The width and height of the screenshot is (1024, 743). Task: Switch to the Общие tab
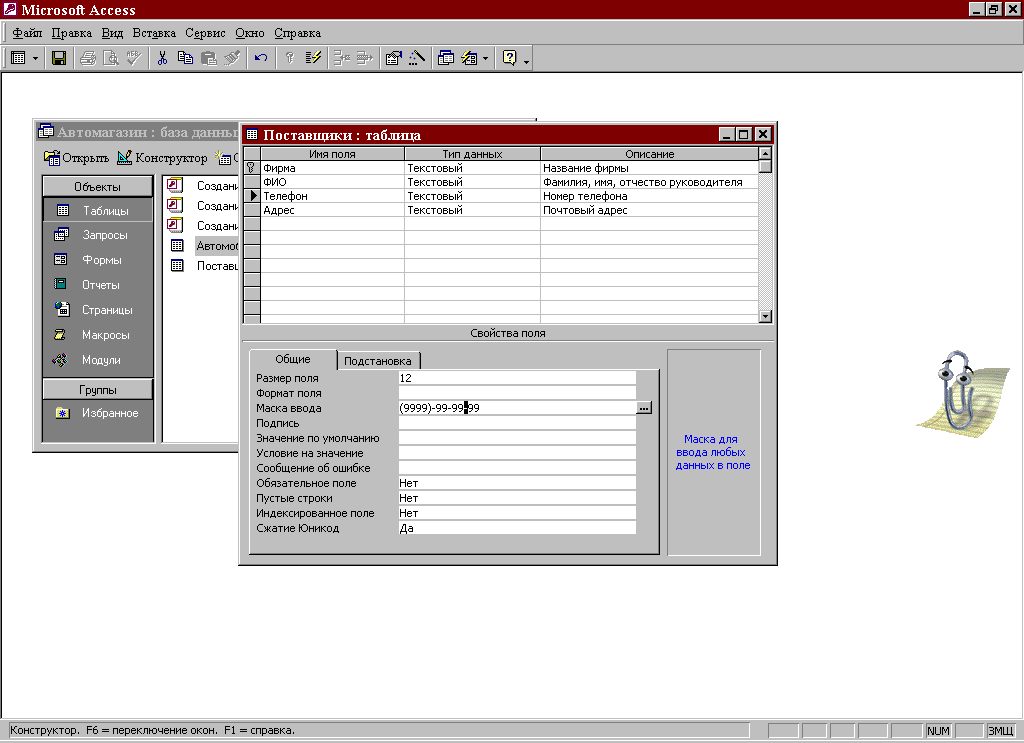[x=293, y=359]
